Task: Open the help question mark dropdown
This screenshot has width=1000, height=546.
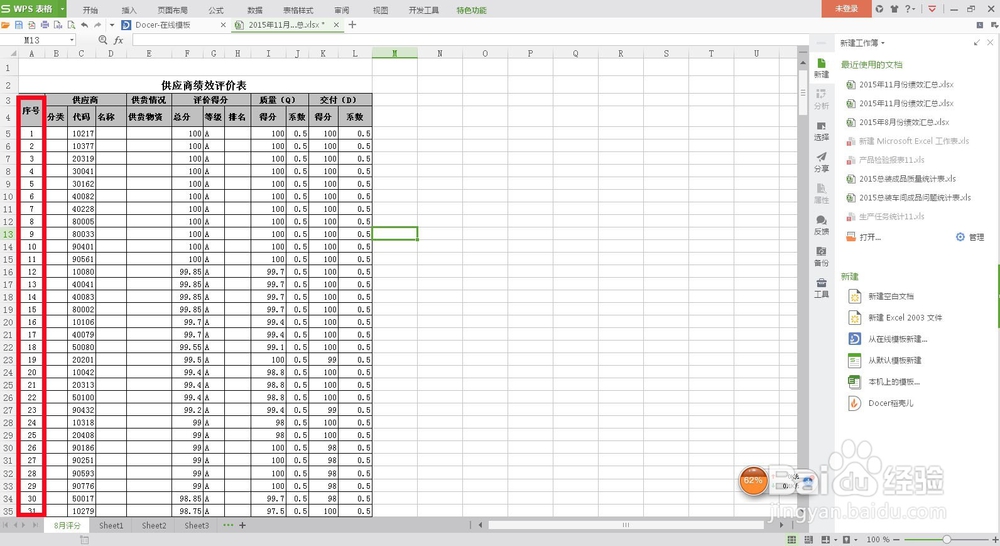Action: pos(910,9)
